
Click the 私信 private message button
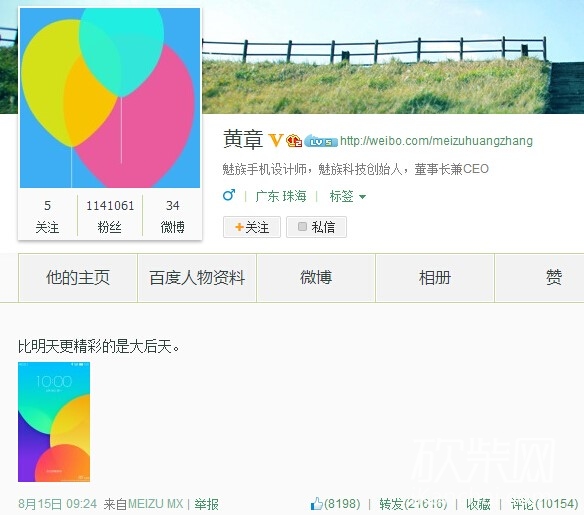coord(316,227)
